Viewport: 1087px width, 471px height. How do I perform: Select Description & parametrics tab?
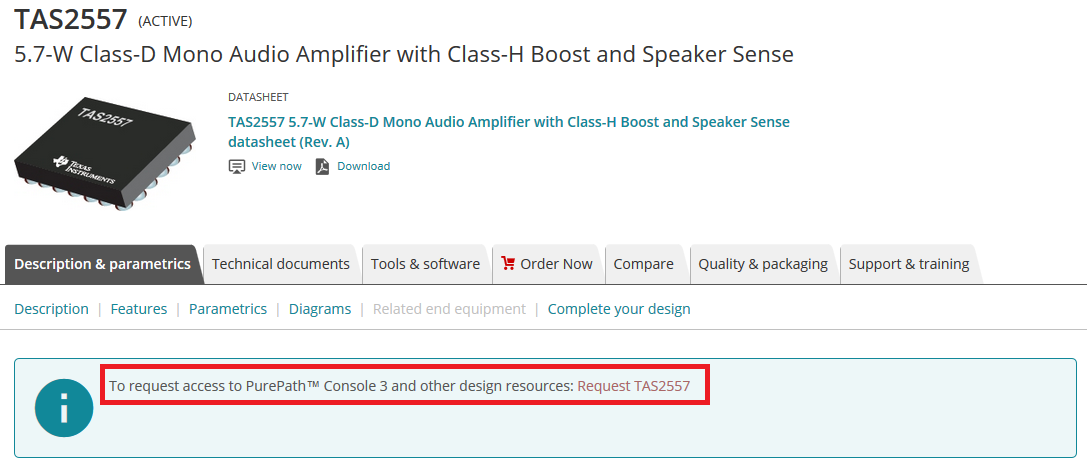pyautogui.click(x=102, y=264)
